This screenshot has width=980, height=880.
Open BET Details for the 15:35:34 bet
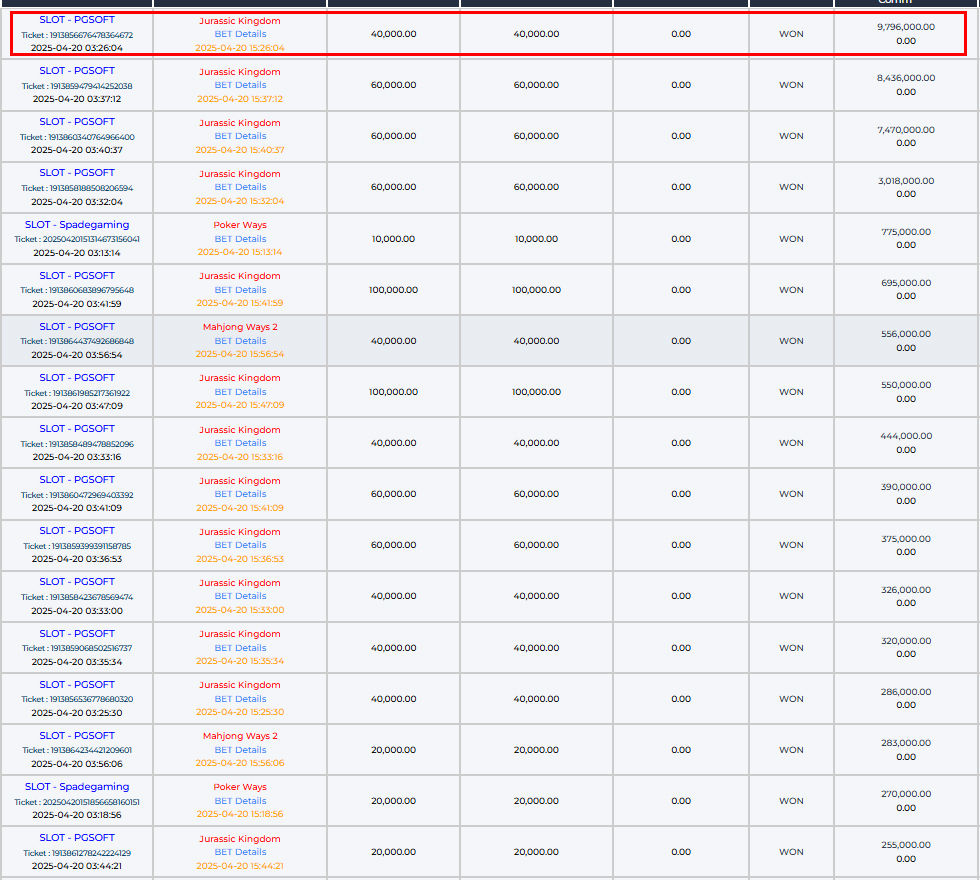240,648
